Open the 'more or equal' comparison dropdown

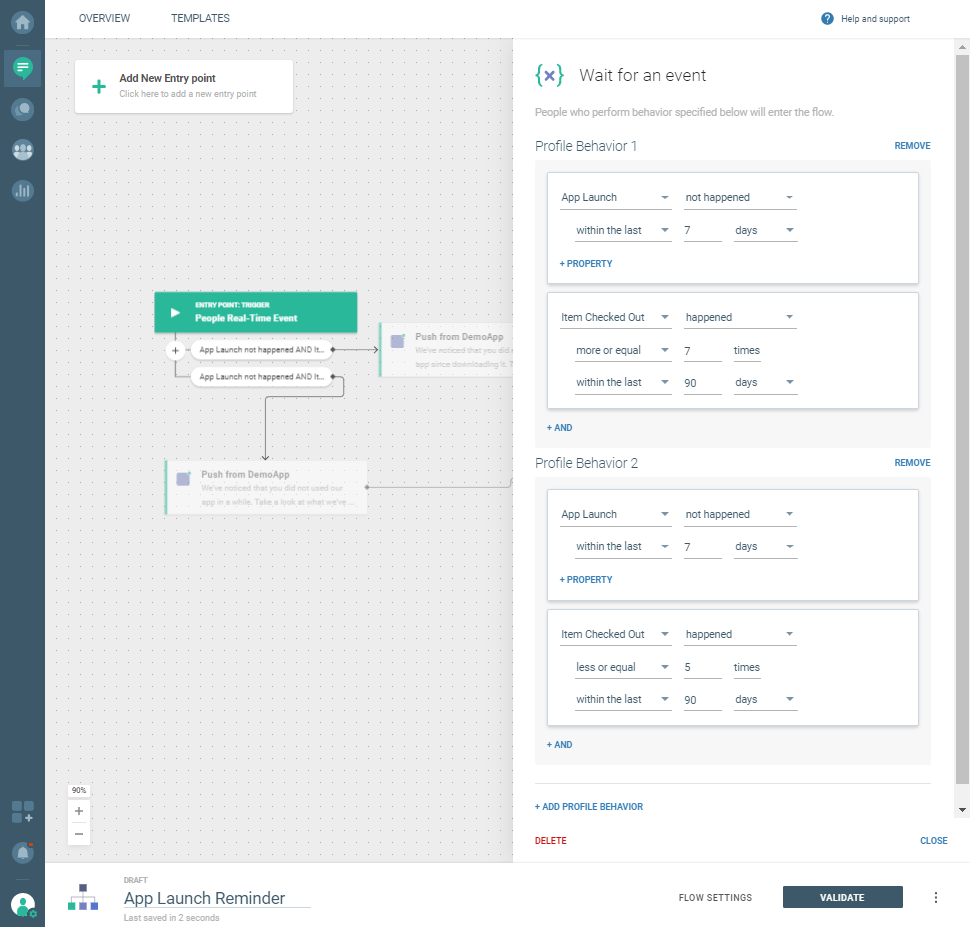click(x=622, y=351)
